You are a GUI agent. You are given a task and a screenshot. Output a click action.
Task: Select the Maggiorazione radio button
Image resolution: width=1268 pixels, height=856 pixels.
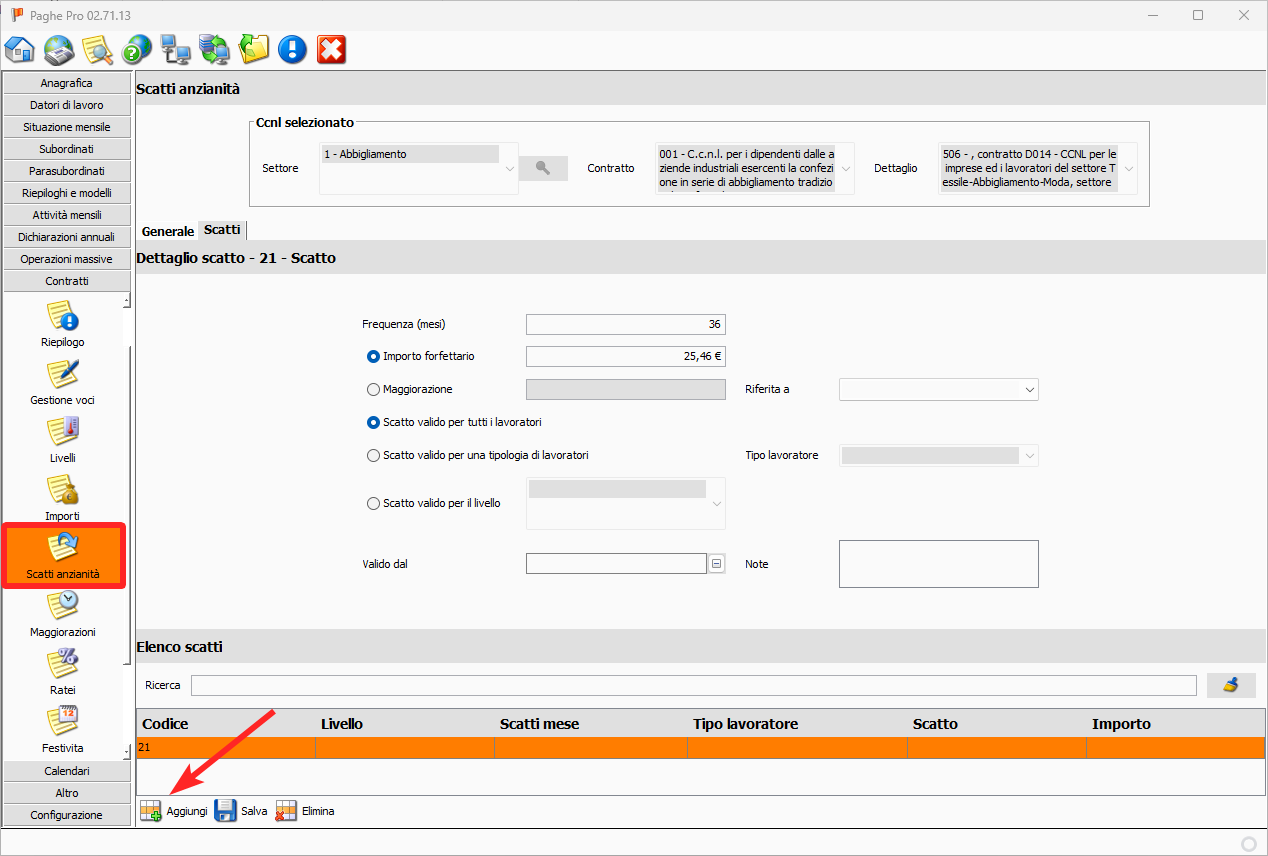374,389
